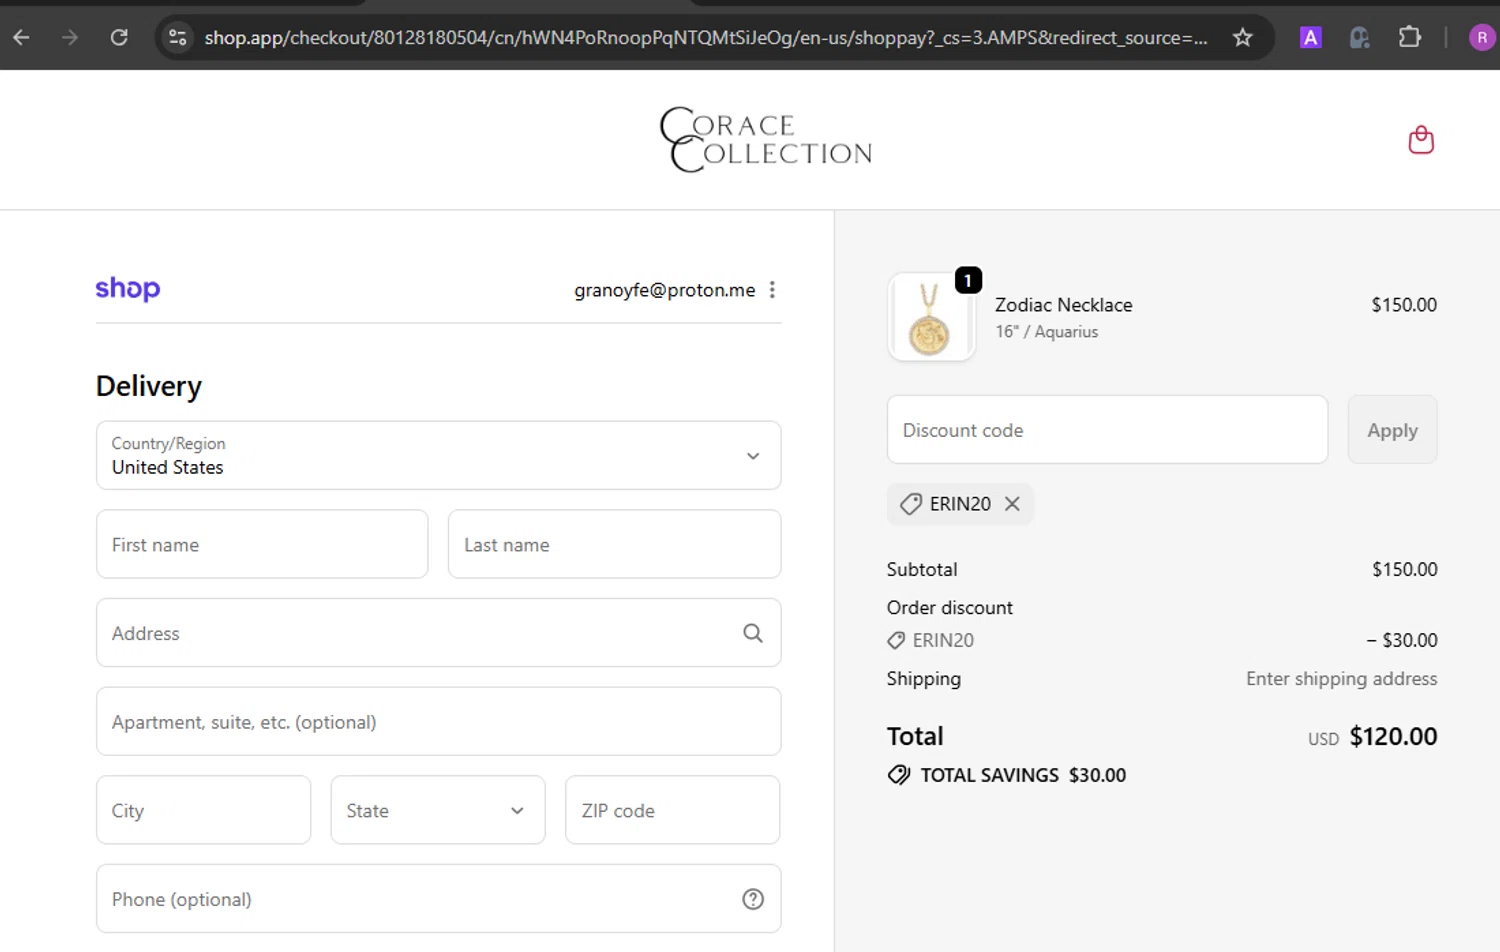1500x952 pixels.
Task: Click the TOTAL SAVINGS tag icon
Action: (899, 775)
